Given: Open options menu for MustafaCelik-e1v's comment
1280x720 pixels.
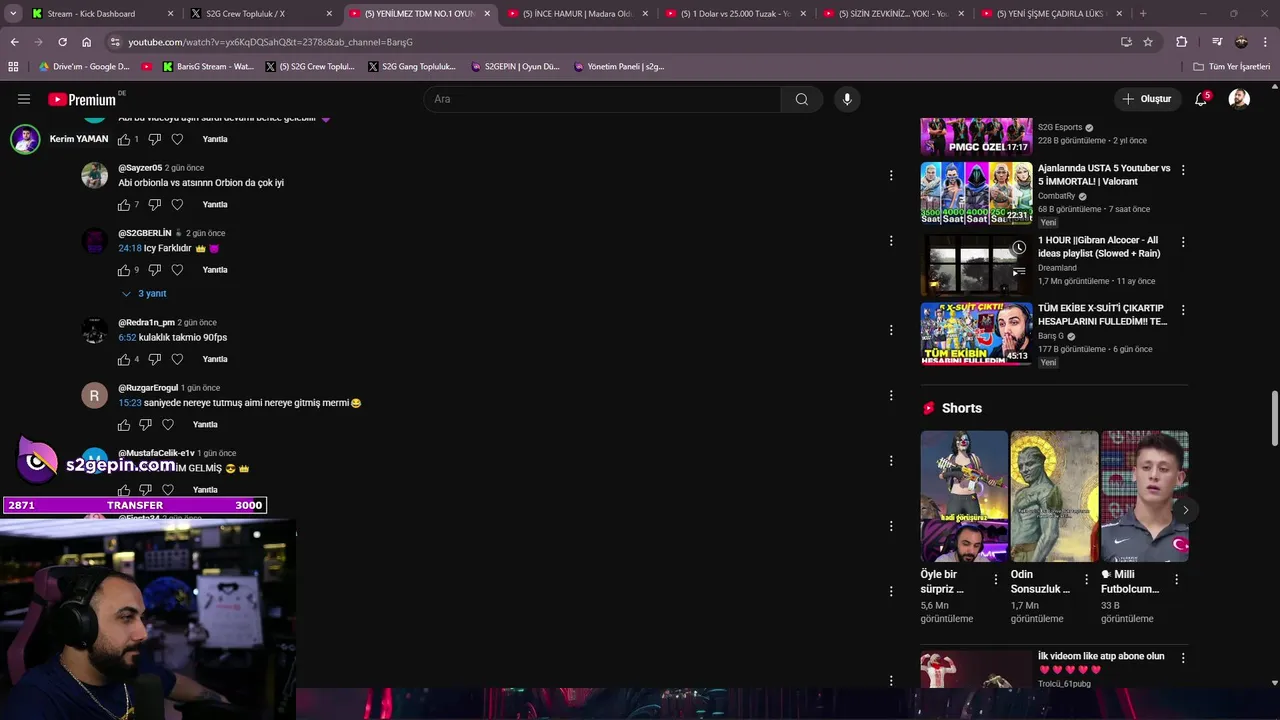Looking at the screenshot, I should (891, 461).
